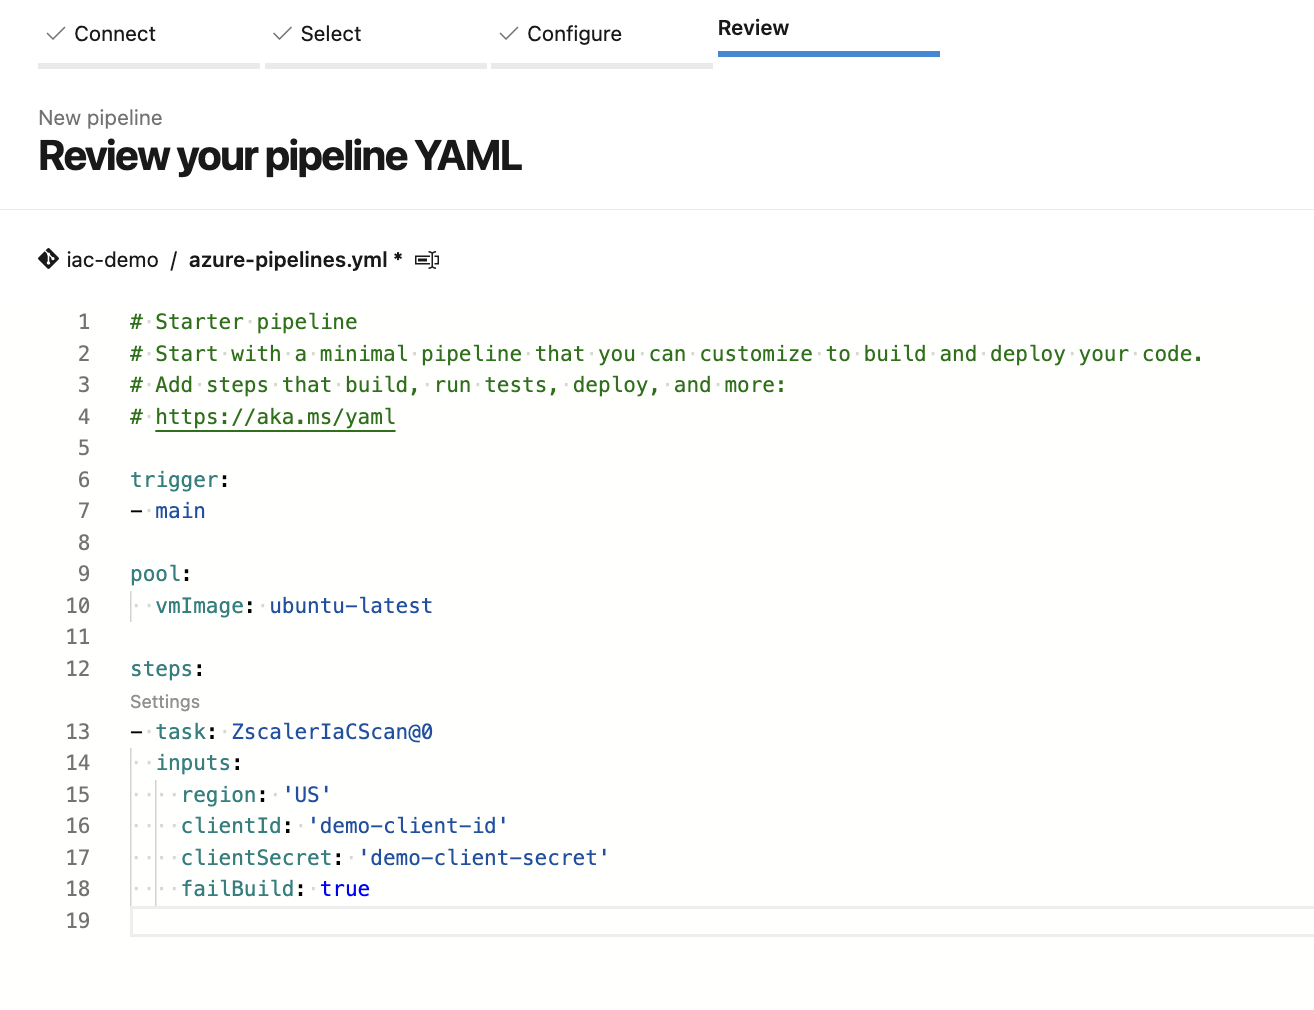Click the Settings link above the task
The height and width of the screenshot is (1010, 1314).
pyautogui.click(x=165, y=702)
